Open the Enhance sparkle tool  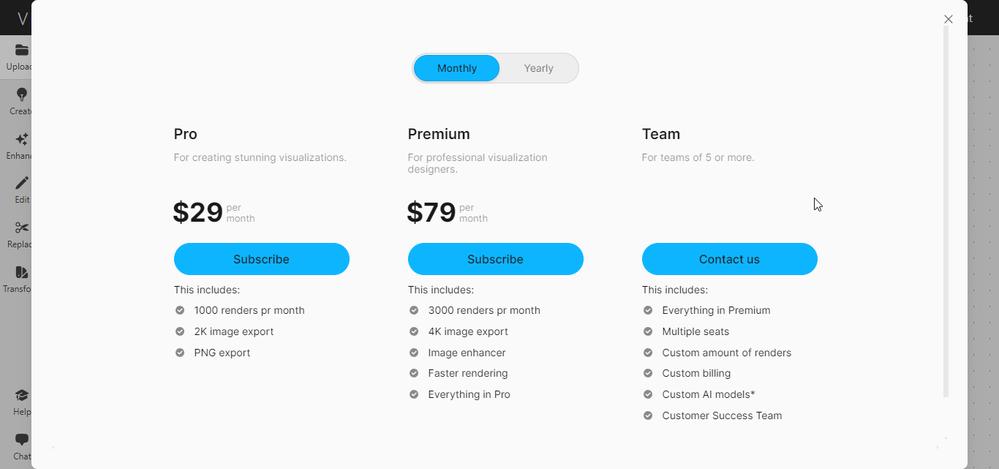point(21,140)
